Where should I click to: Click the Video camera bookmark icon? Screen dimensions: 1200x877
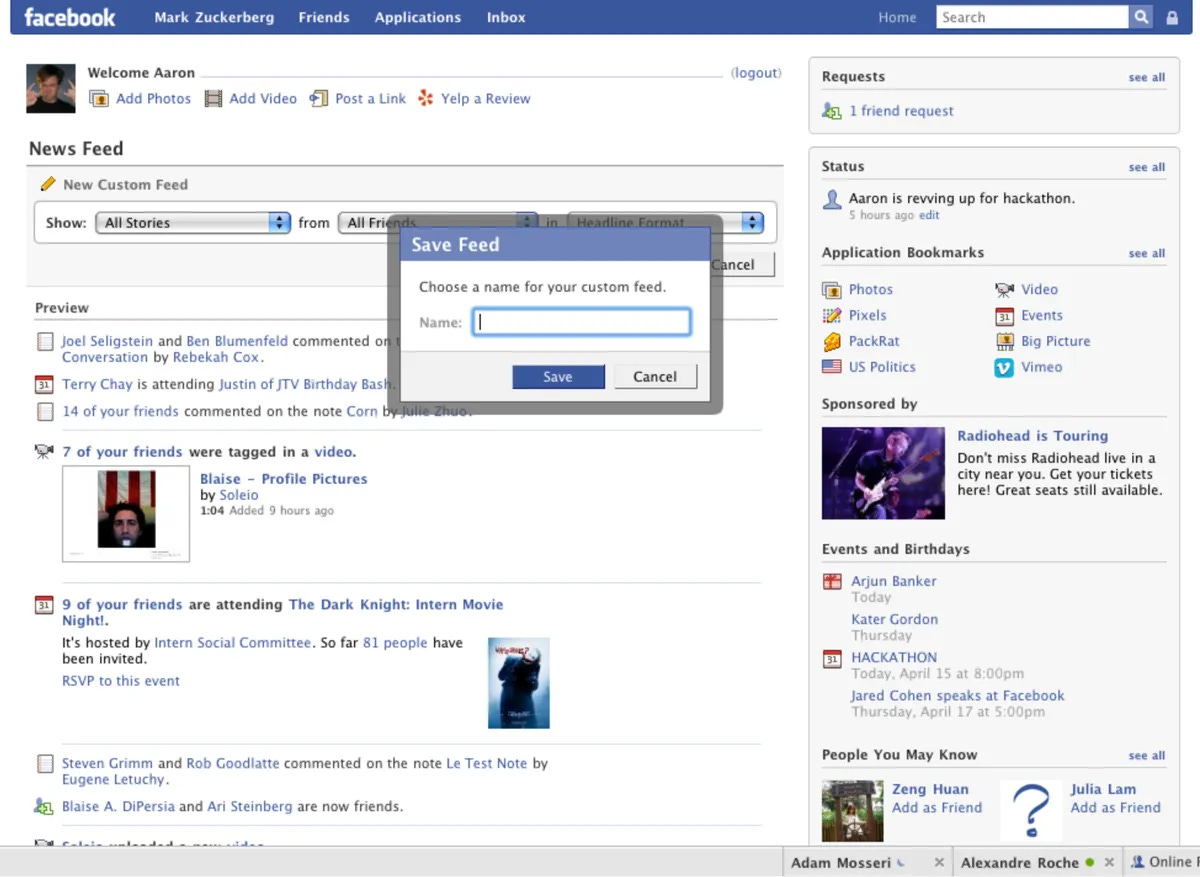1004,290
